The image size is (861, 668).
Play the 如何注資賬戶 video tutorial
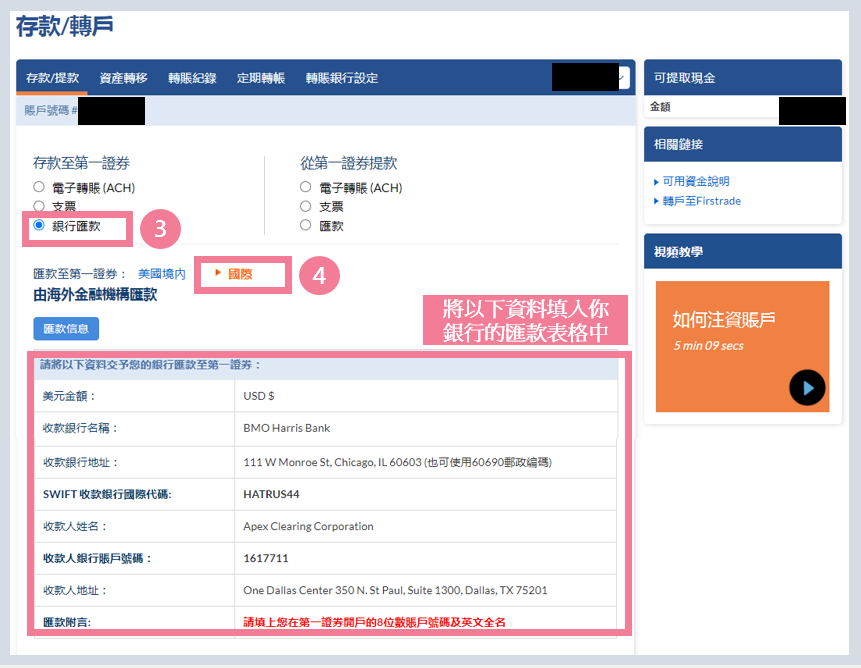tap(807, 388)
